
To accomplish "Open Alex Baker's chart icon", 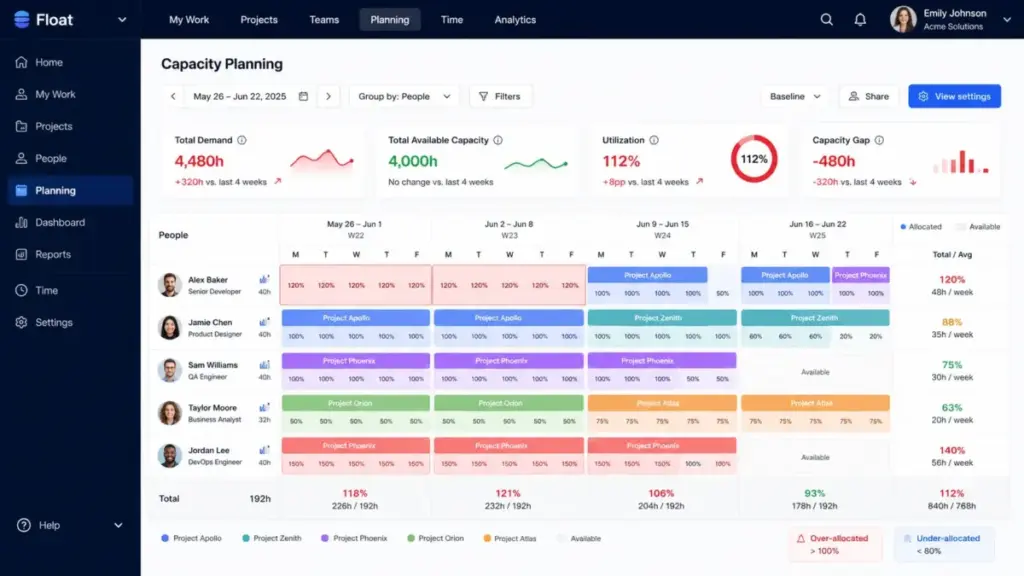I will [264, 280].
